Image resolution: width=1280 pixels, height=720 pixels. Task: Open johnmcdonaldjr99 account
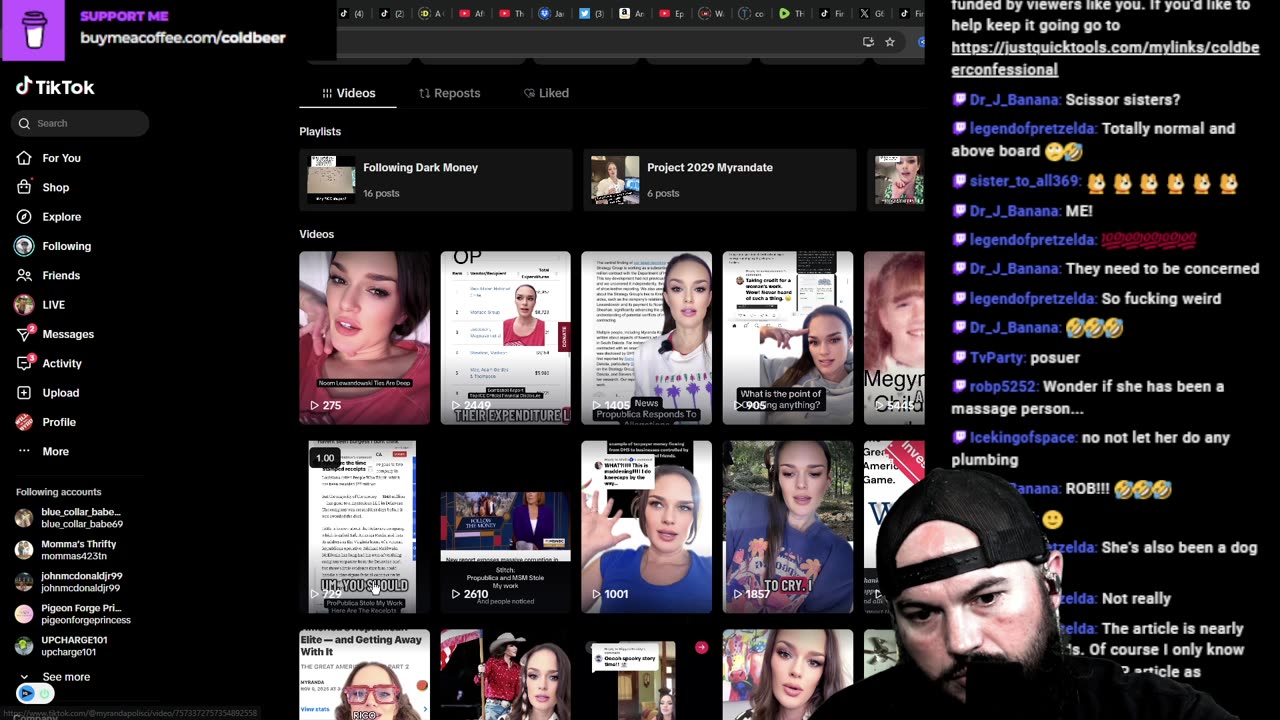pyautogui.click(x=69, y=582)
